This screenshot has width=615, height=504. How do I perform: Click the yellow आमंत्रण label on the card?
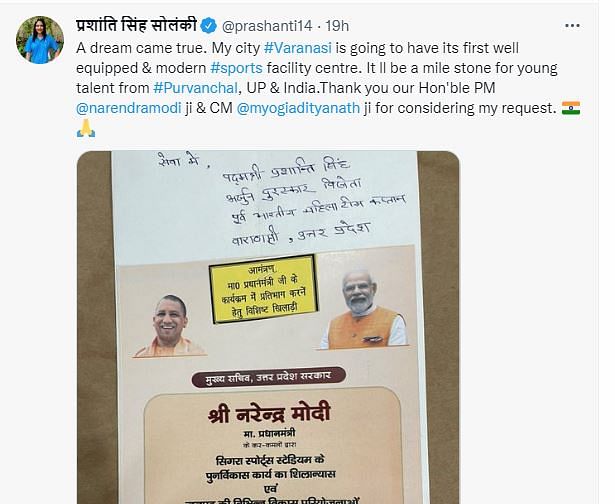coord(264,289)
